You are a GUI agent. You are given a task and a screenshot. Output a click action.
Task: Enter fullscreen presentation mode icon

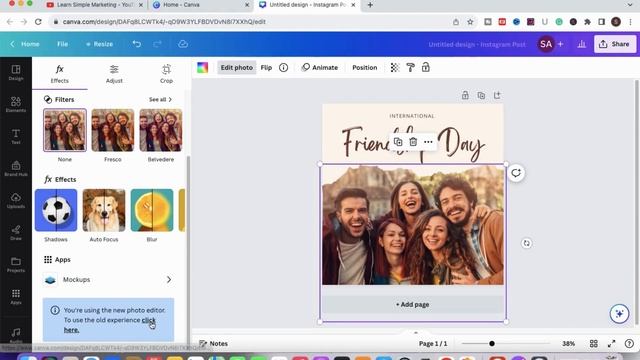click(611, 344)
